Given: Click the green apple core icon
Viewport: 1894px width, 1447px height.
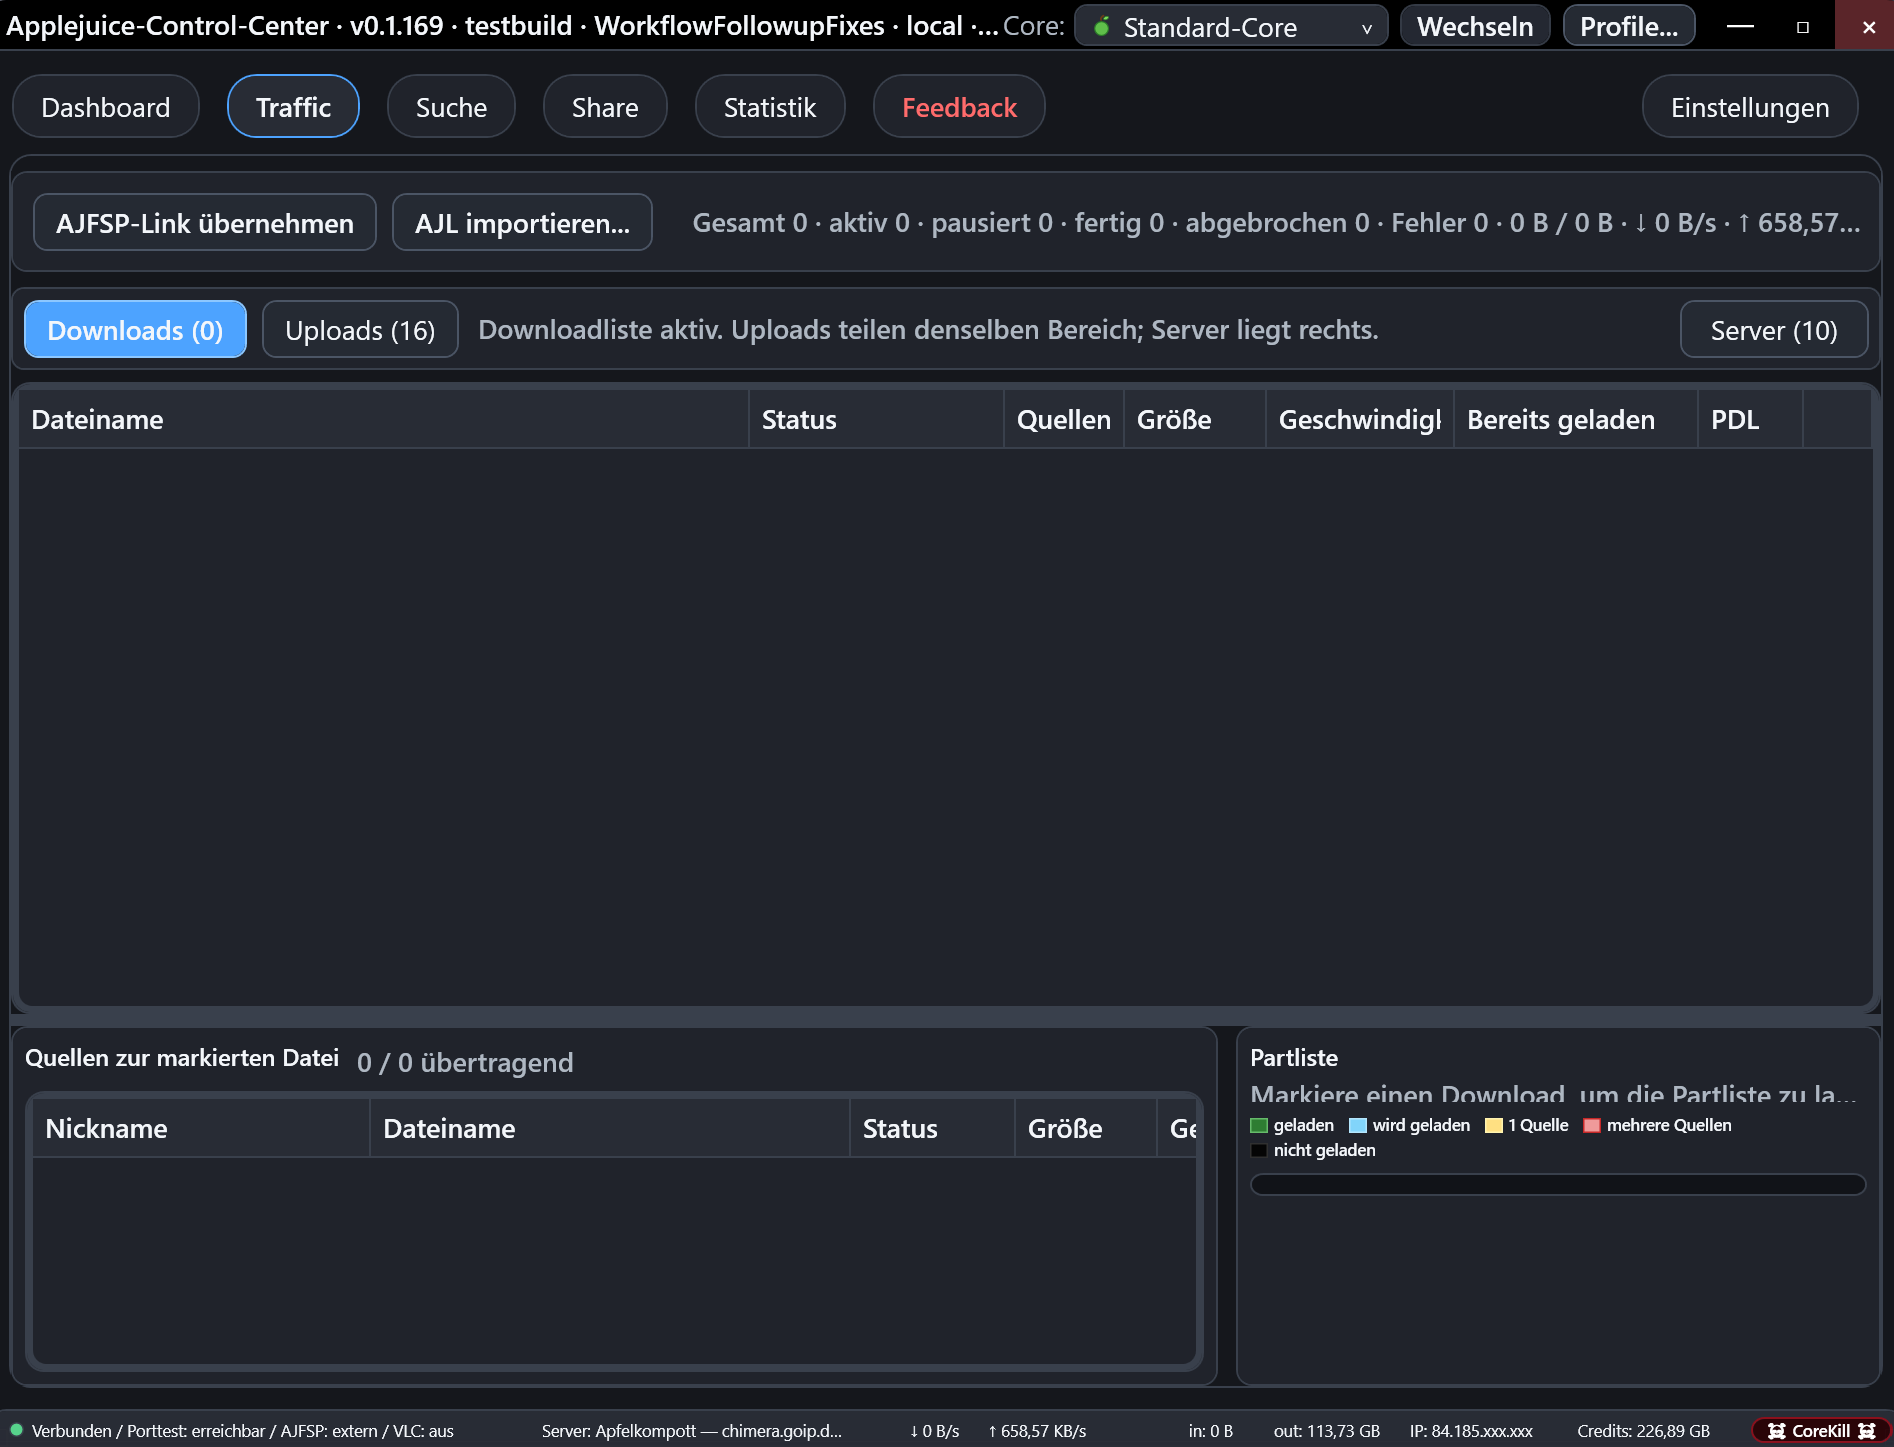Looking at the screenshot, I should 1102,27.
